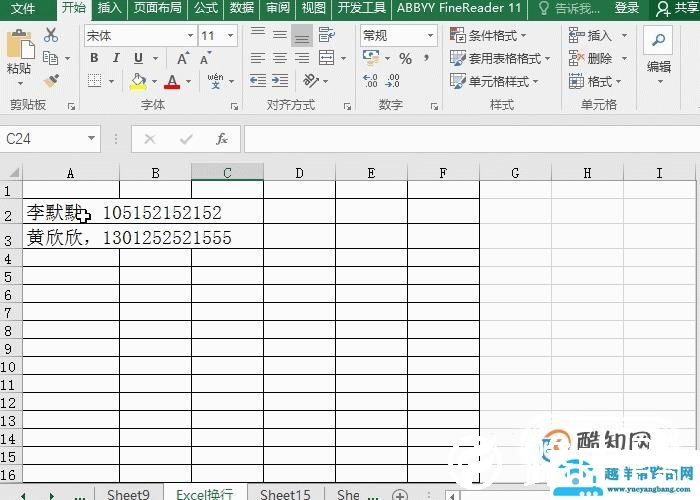This screenshot has height=500, width=700.
Task: Decrease decimal places
Action: 393,81
